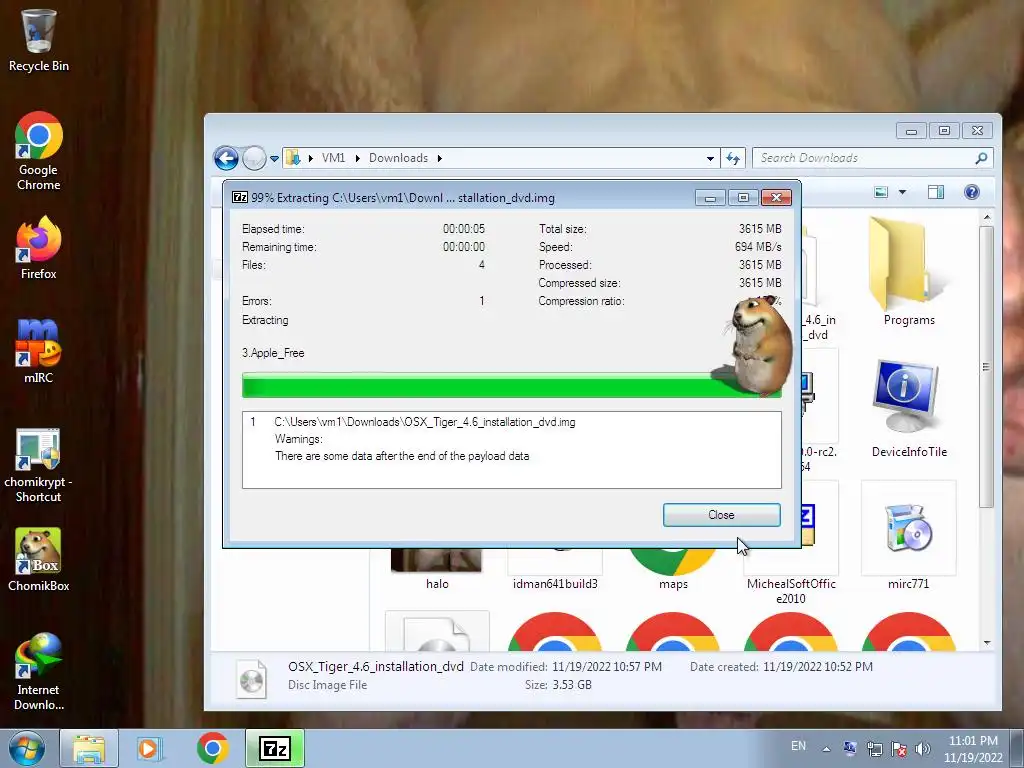This screenshot has height=768, width=1024.
Task: Open Google Chrome desktop shortcut
Action: 38,152
